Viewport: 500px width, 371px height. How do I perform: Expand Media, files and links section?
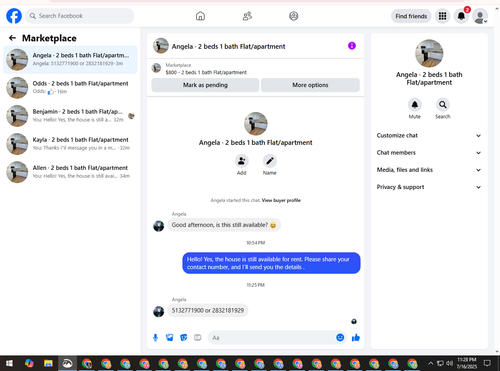click(x=429, y=170)
